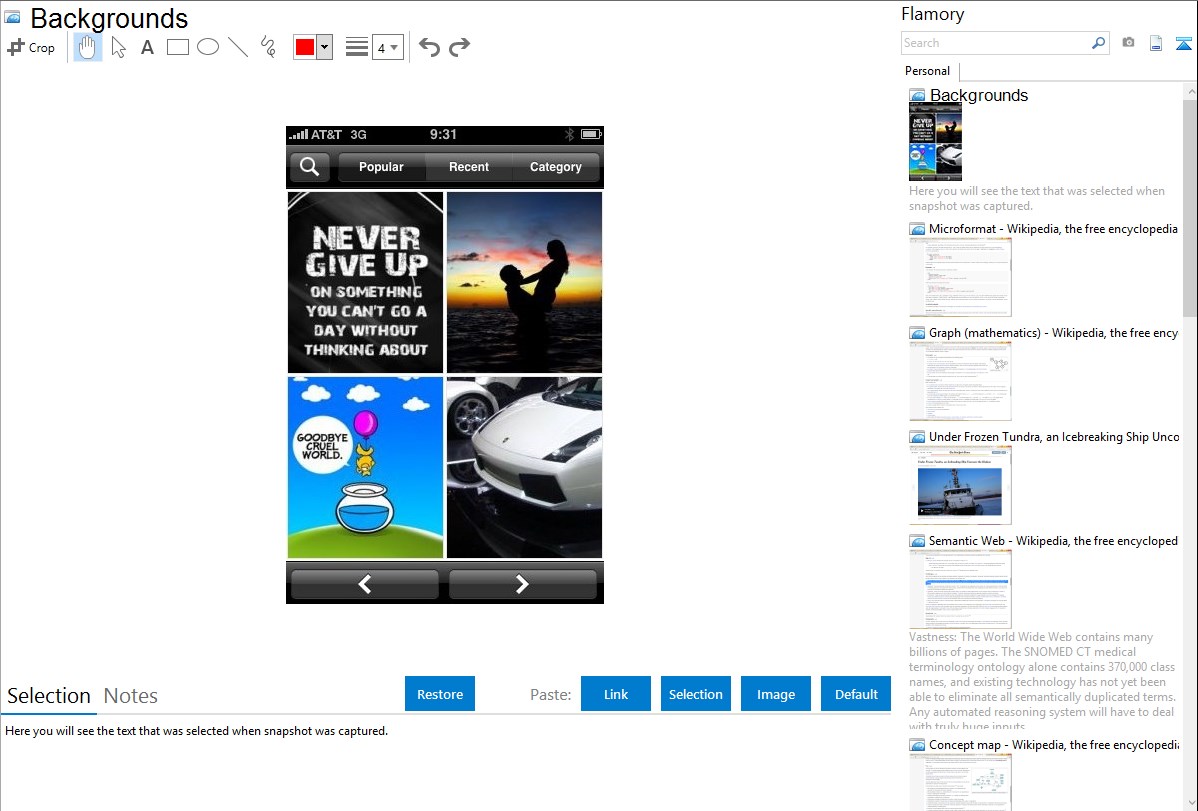Viewport: 1198px width, 811px height.
Task: Select the straight line tool
Action: 238,47
